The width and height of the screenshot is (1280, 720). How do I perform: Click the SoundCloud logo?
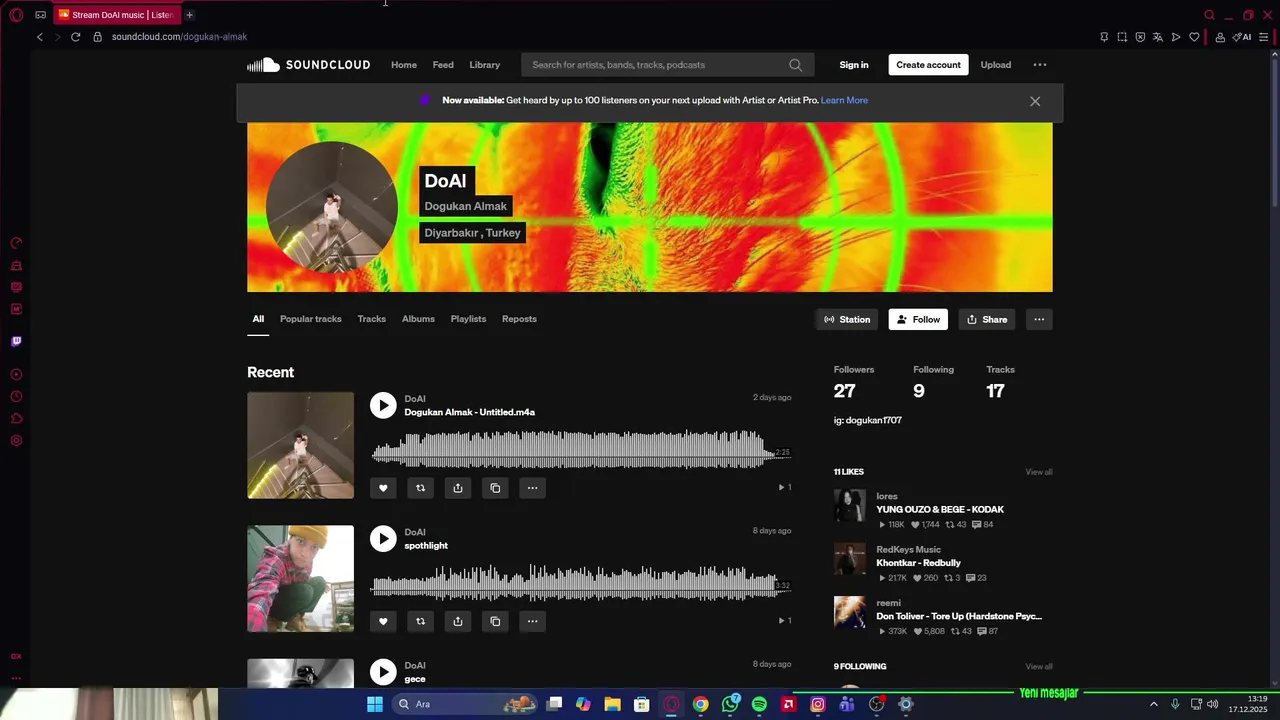point(308,65)
